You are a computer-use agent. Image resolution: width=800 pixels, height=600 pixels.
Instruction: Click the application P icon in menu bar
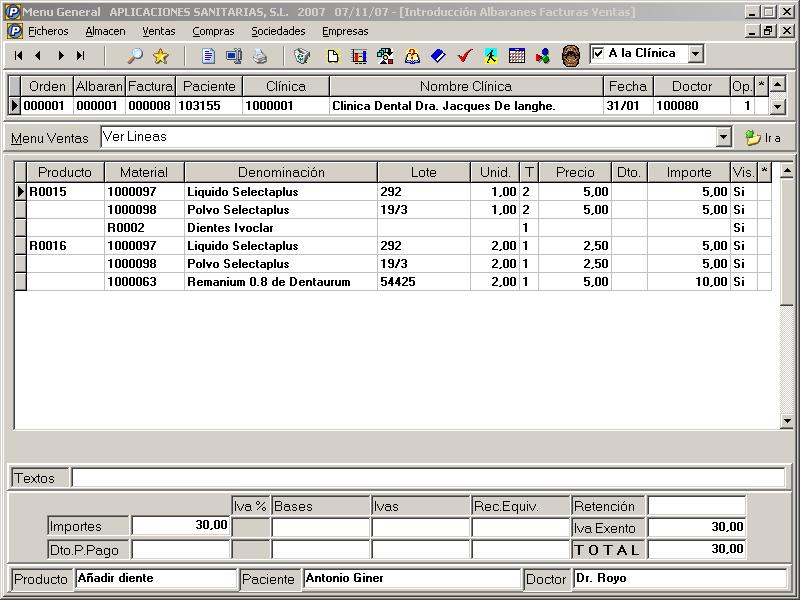[15, 31]
